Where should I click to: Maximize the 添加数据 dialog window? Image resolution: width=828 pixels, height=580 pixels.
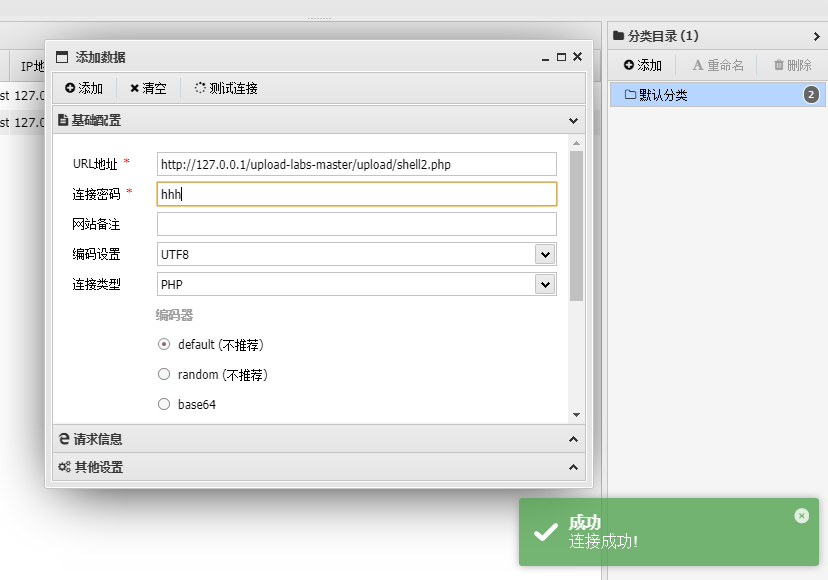coord(561,57)
